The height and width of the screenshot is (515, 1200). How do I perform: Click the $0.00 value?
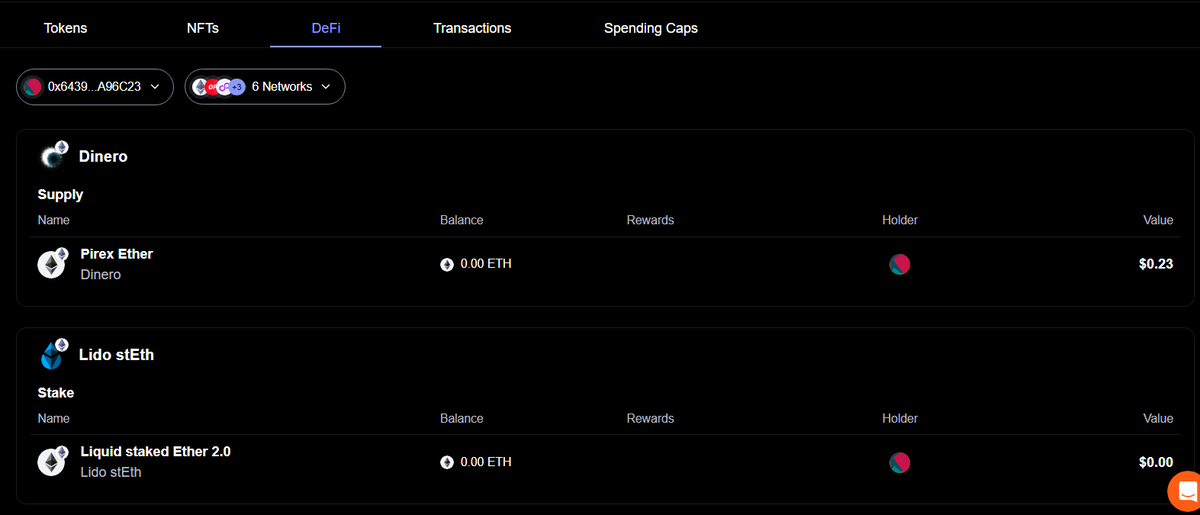pyautogui.click(x=1155, y=462)
